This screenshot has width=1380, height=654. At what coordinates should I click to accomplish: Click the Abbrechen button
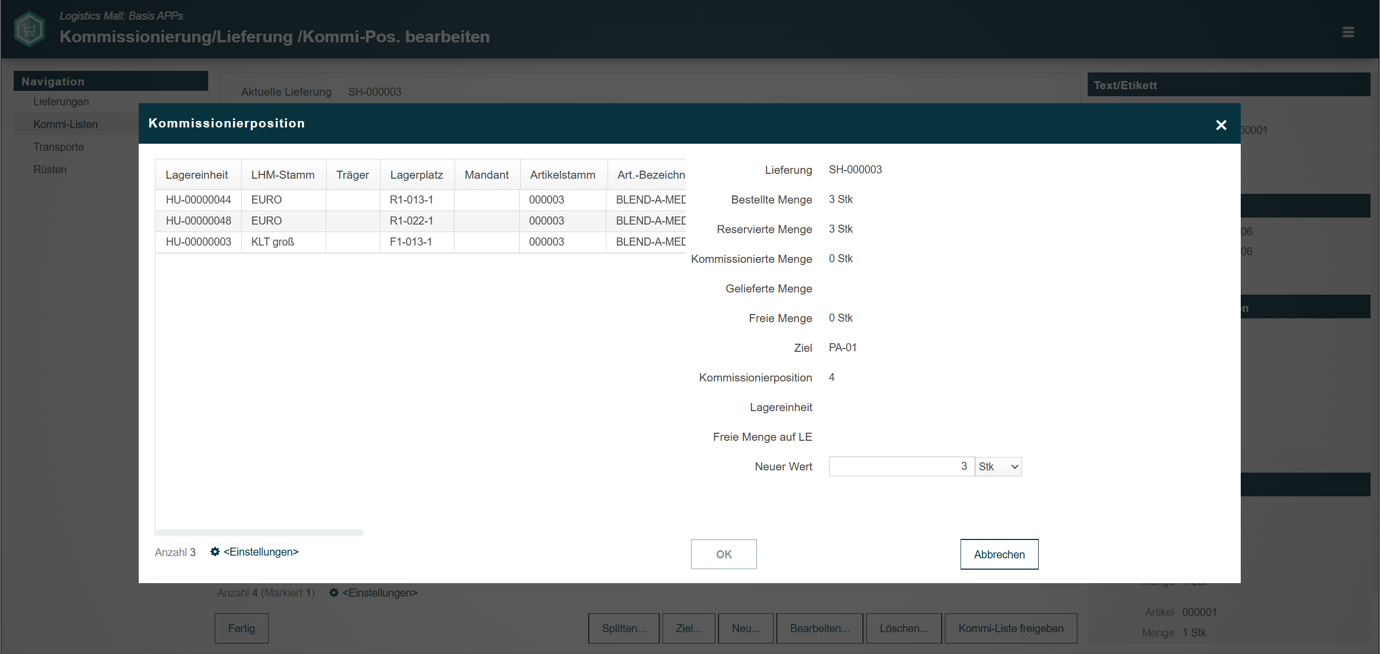point(999,554)
